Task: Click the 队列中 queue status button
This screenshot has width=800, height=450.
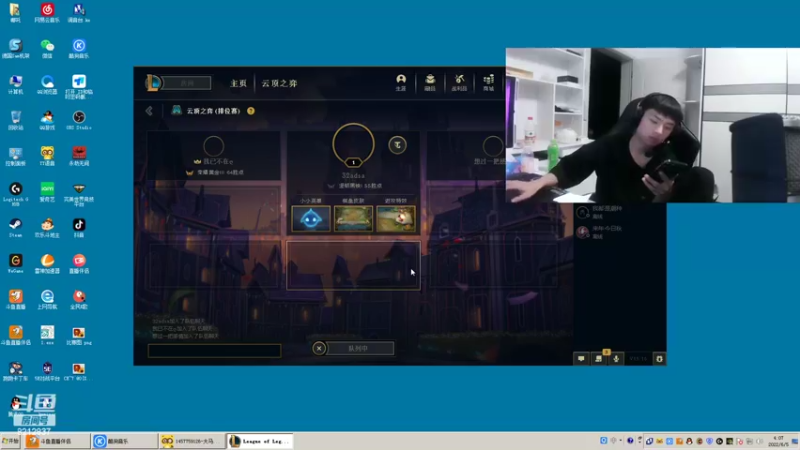Action: 358,348
